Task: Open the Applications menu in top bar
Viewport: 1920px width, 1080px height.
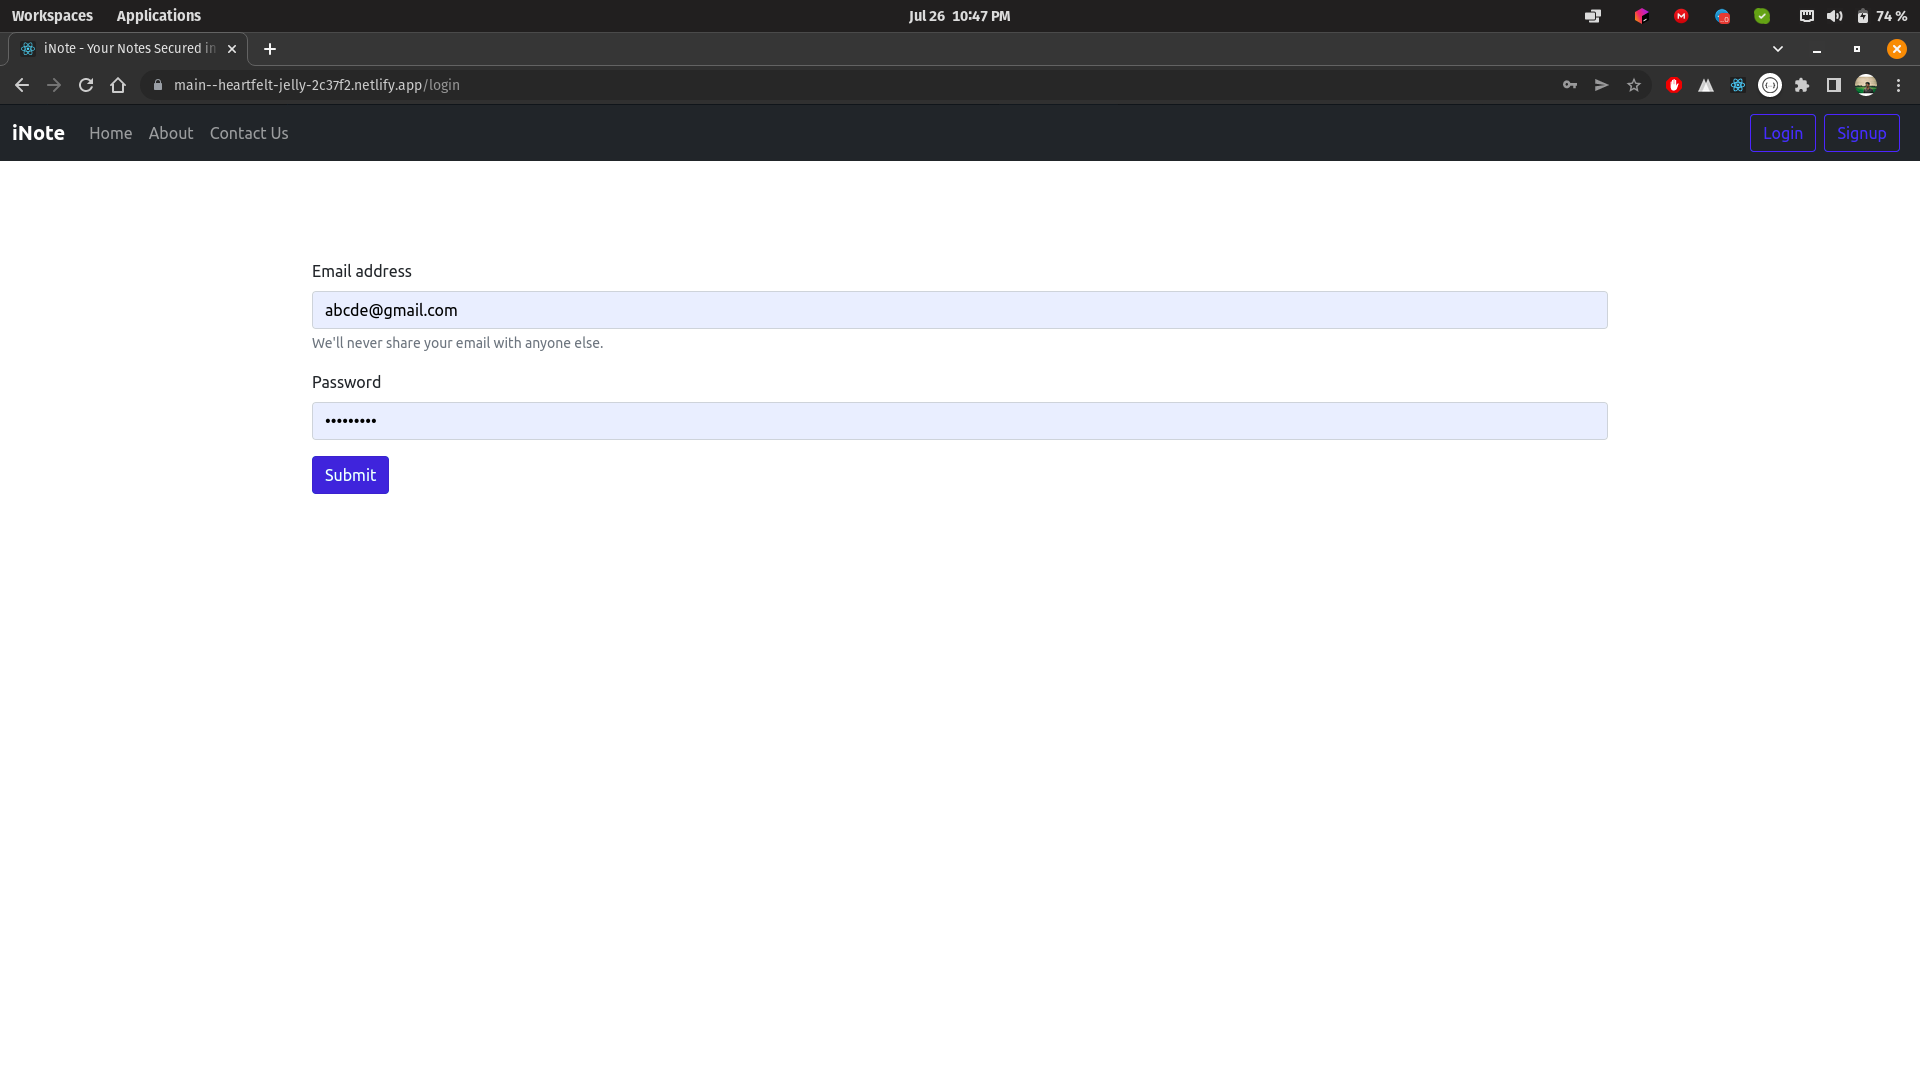Action: pos(158,16)
